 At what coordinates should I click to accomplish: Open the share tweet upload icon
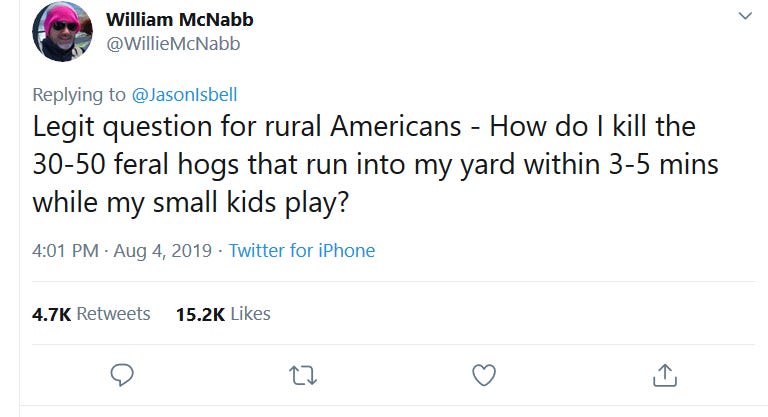(664, 375)
